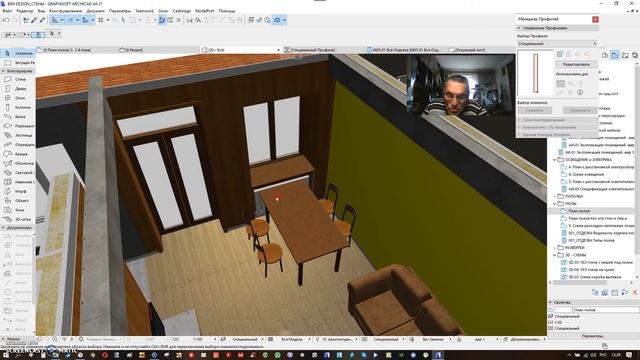Screen dimensions: 640x360
Task: Open the Windows taskbar search icon
Action: pyautogui.click(x=18, y=356)
